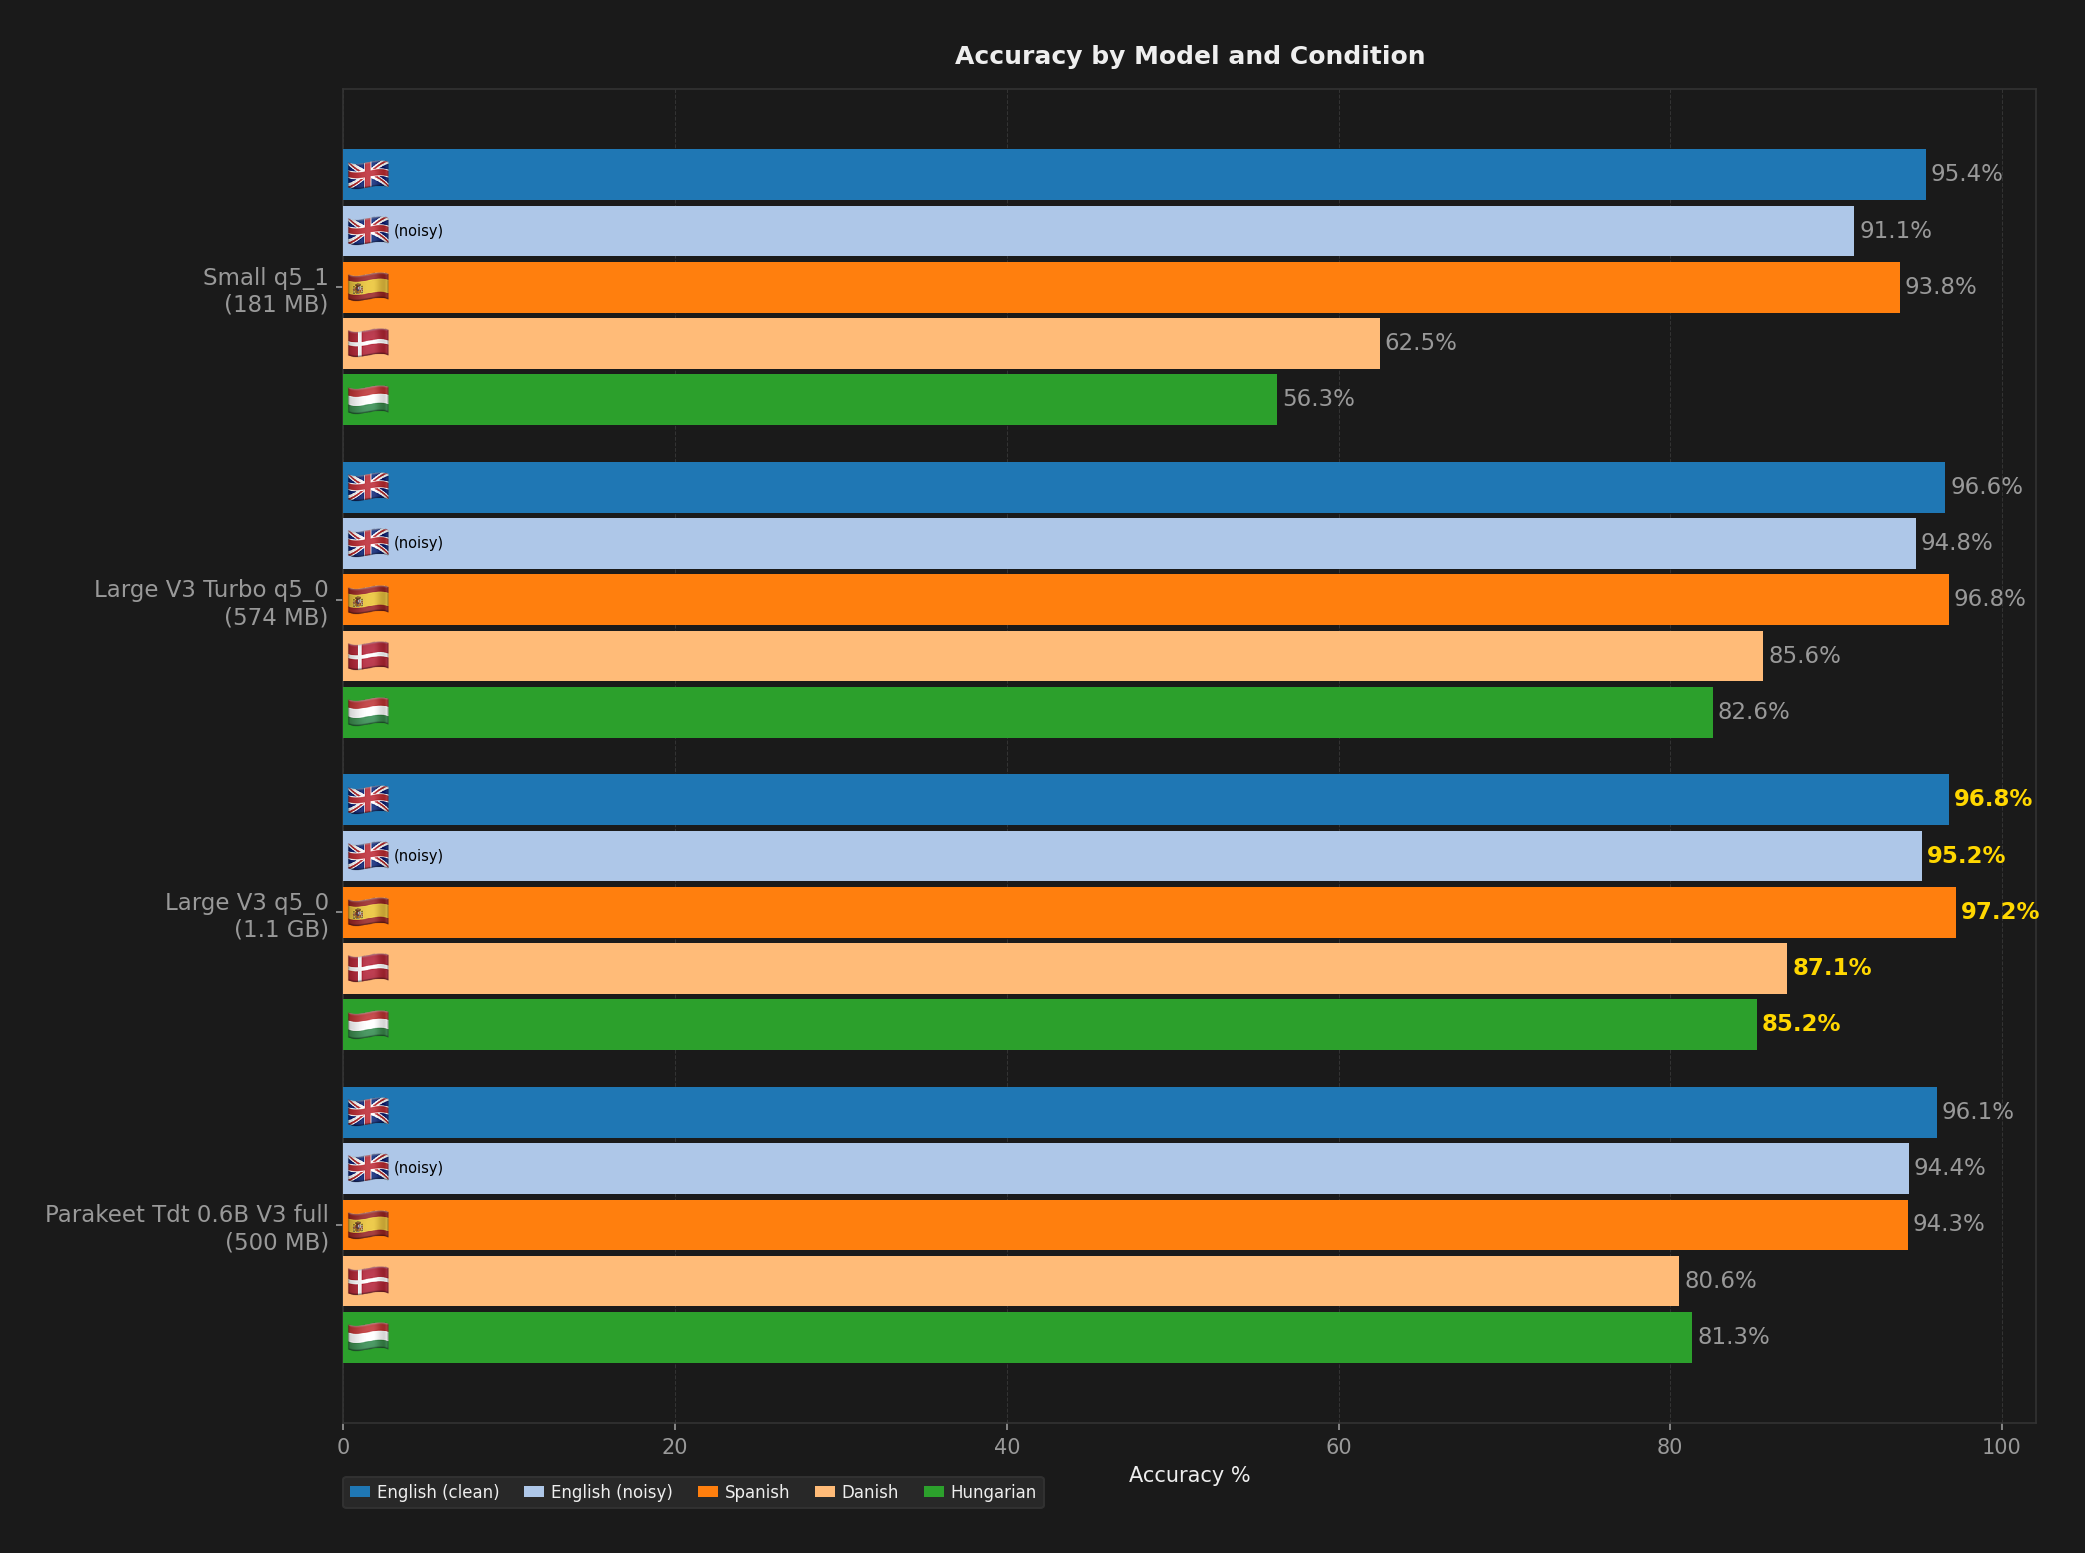The image size is (2085, 1553).
Task: Click the 81.3% value label
Action: [x=1734, y=1337]
